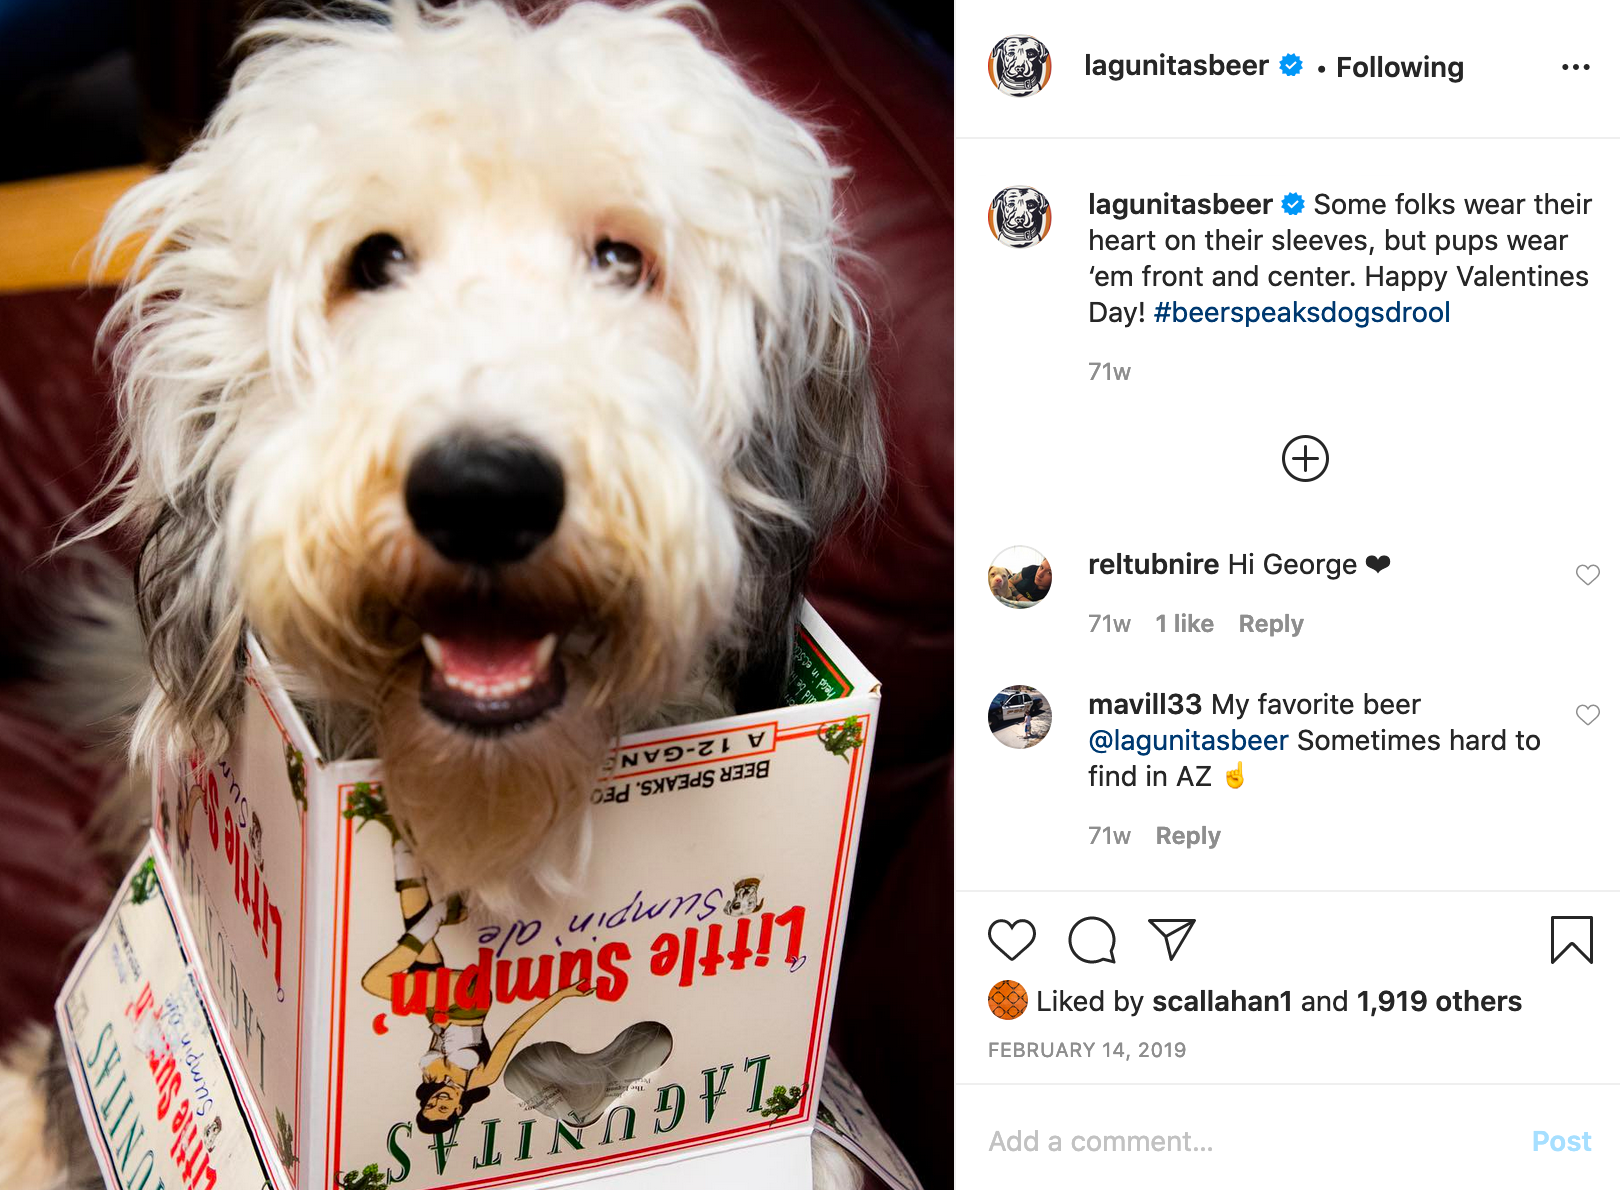
Task: View likes on reltubnire's comment
Action: pyautogui.click(x=1184, y=624)
